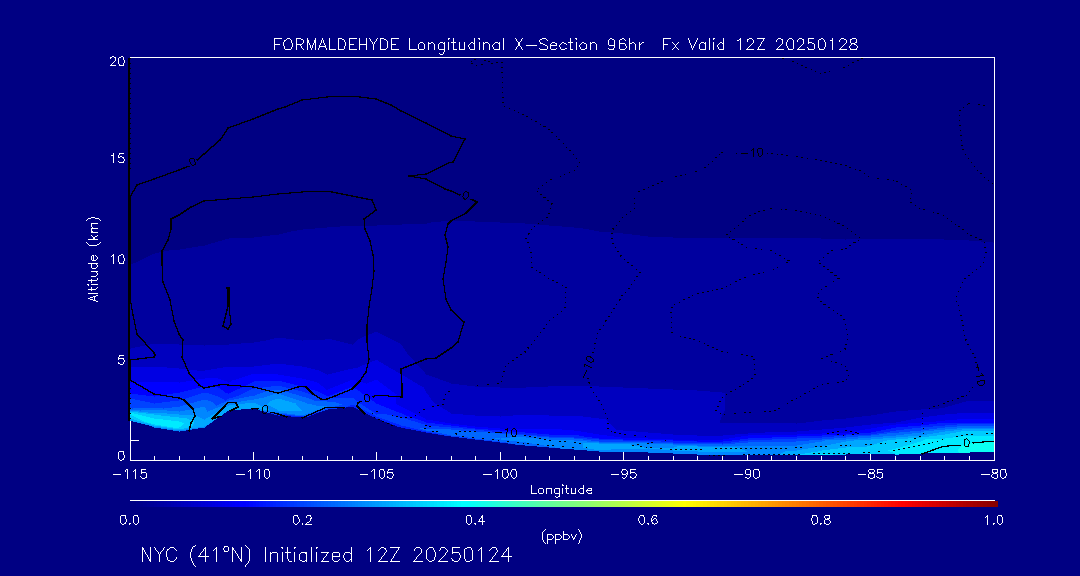This screenshot has height=576, width=1080.
Task: Click the altitude tick label 15
Action: click(117, 158)
